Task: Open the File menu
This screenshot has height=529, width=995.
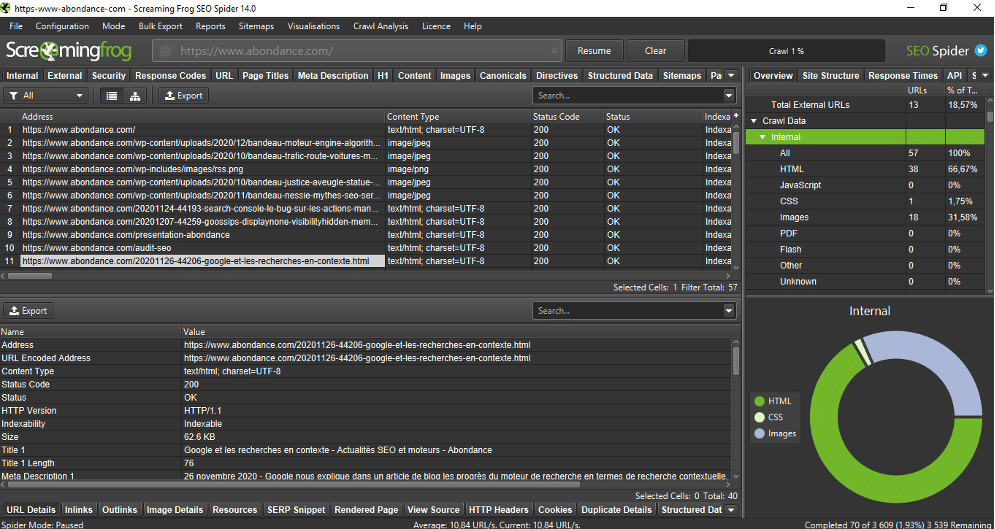Action: [16, 26]
